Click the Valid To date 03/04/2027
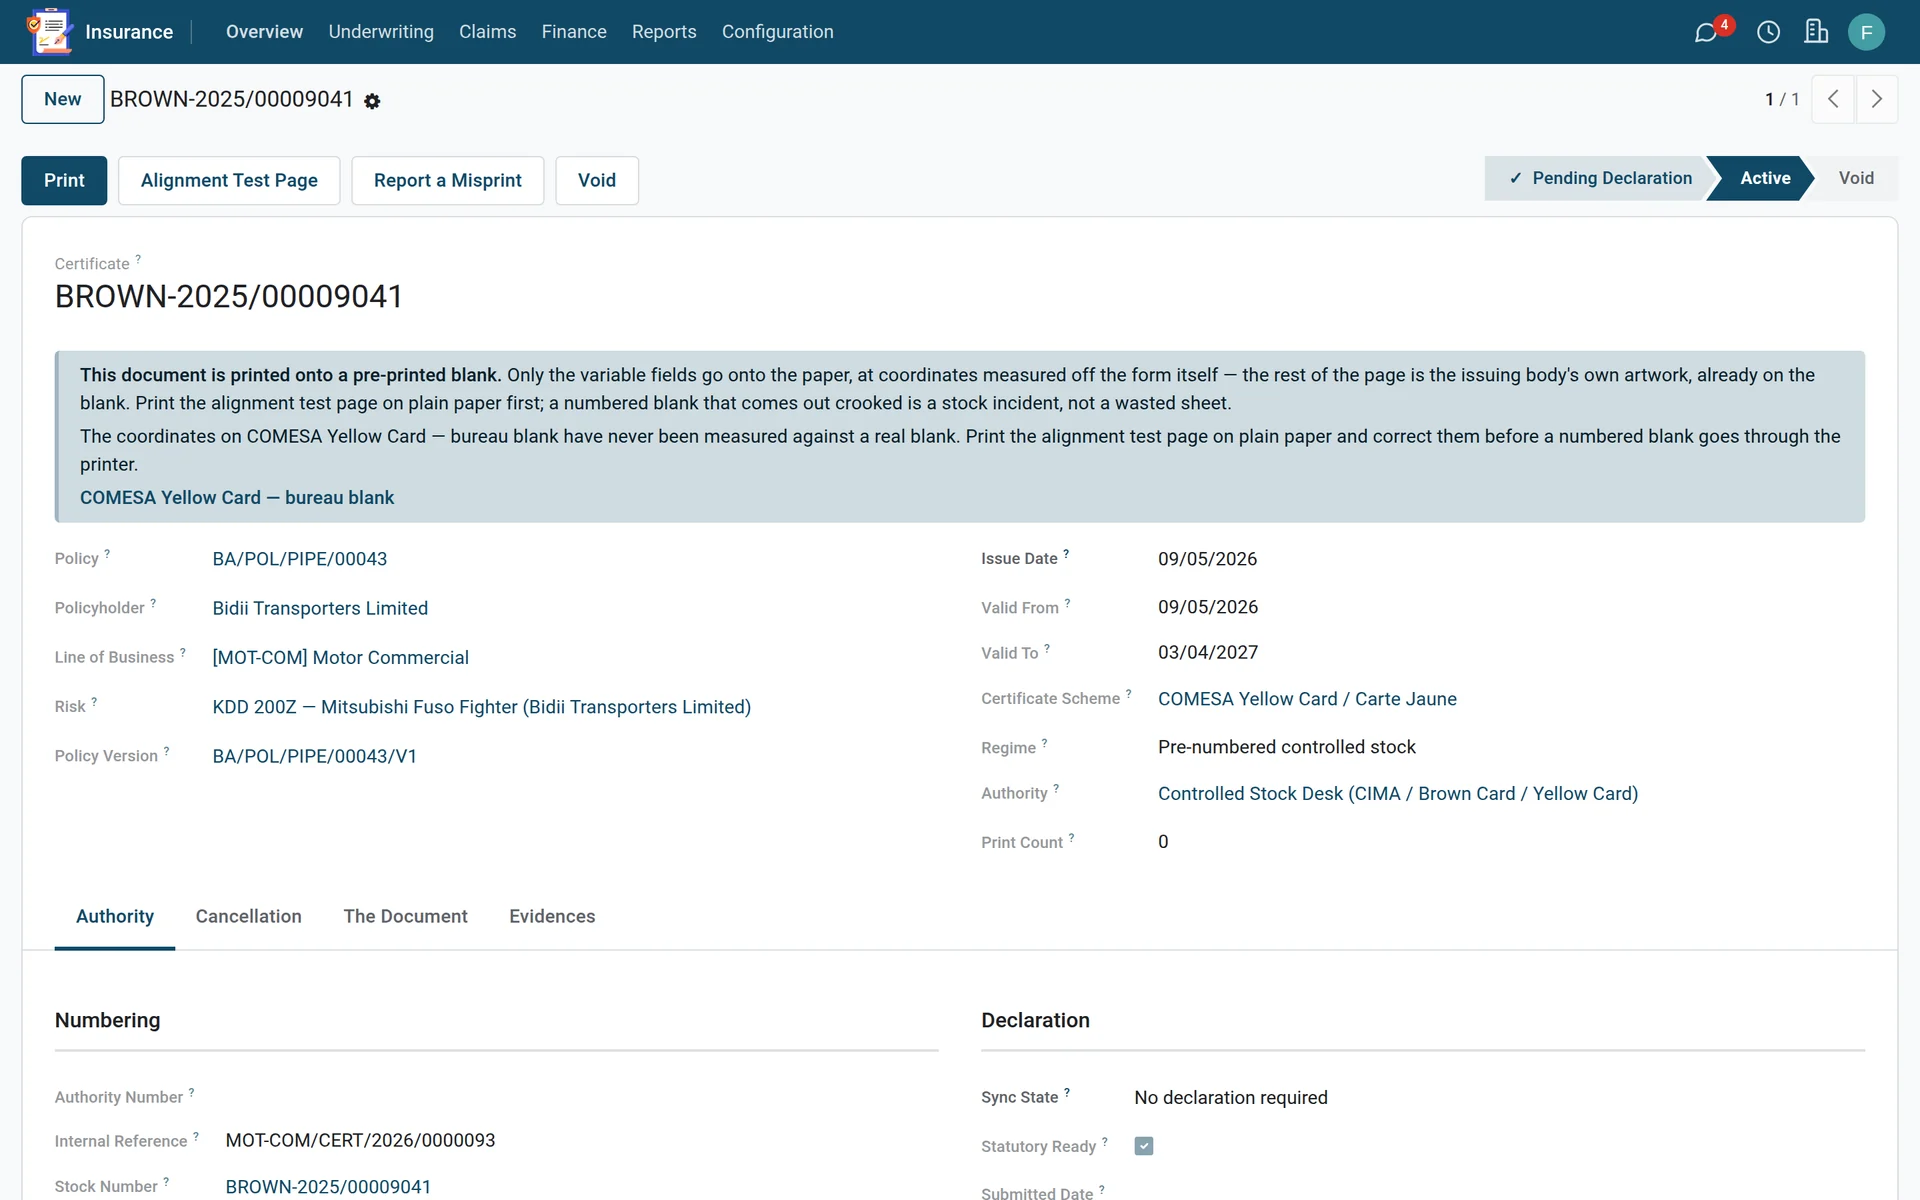The image size is (1920, 1200). click(x=1208, y=652)
